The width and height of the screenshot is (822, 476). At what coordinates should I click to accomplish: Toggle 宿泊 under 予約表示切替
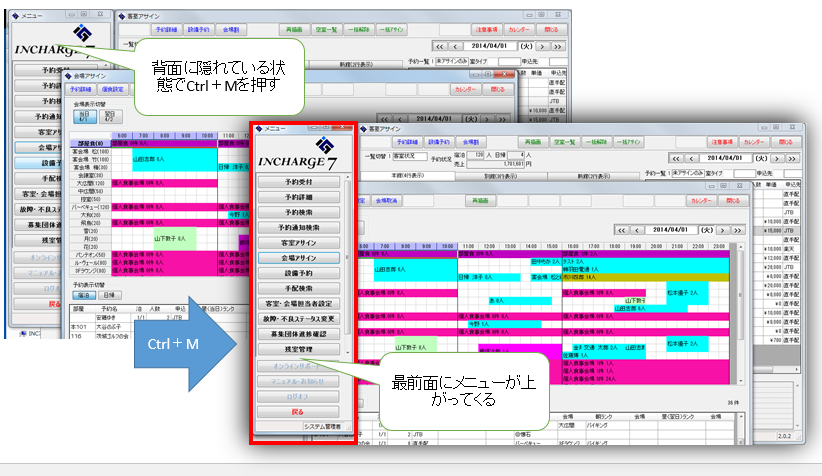tap(84, 296)
